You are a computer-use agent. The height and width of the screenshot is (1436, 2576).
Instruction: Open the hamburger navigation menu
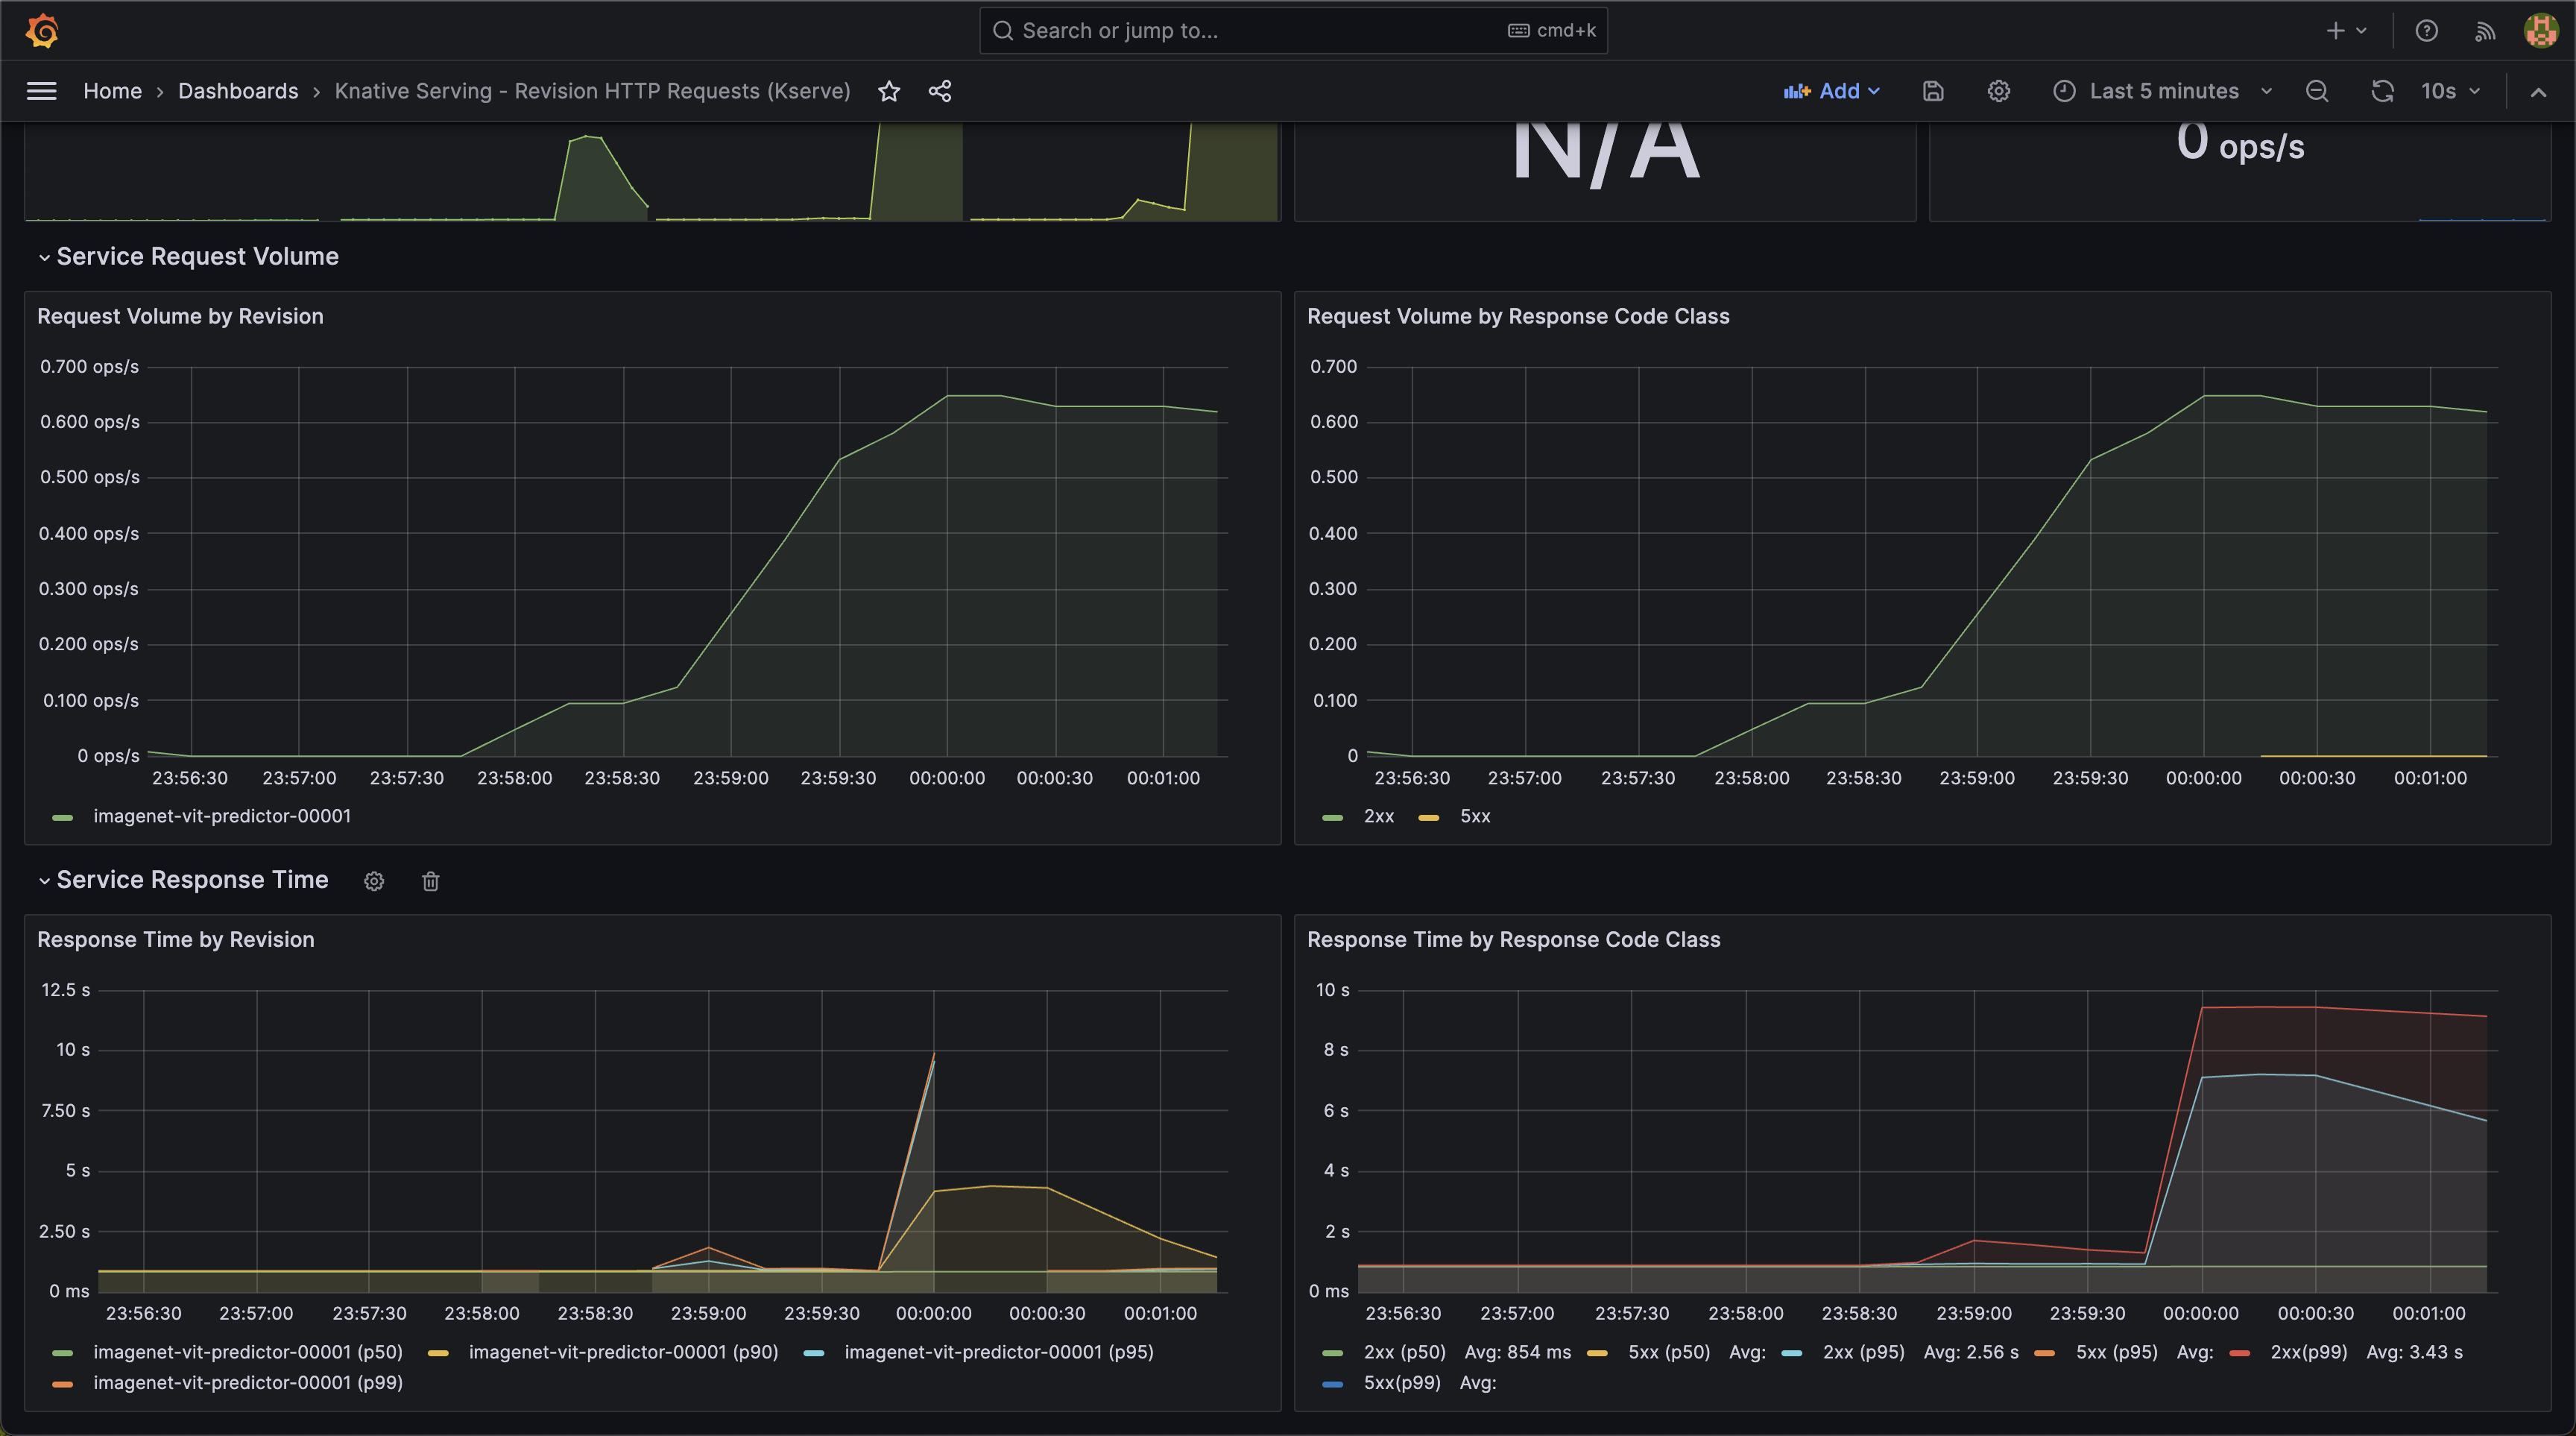[x=41, y=91]
